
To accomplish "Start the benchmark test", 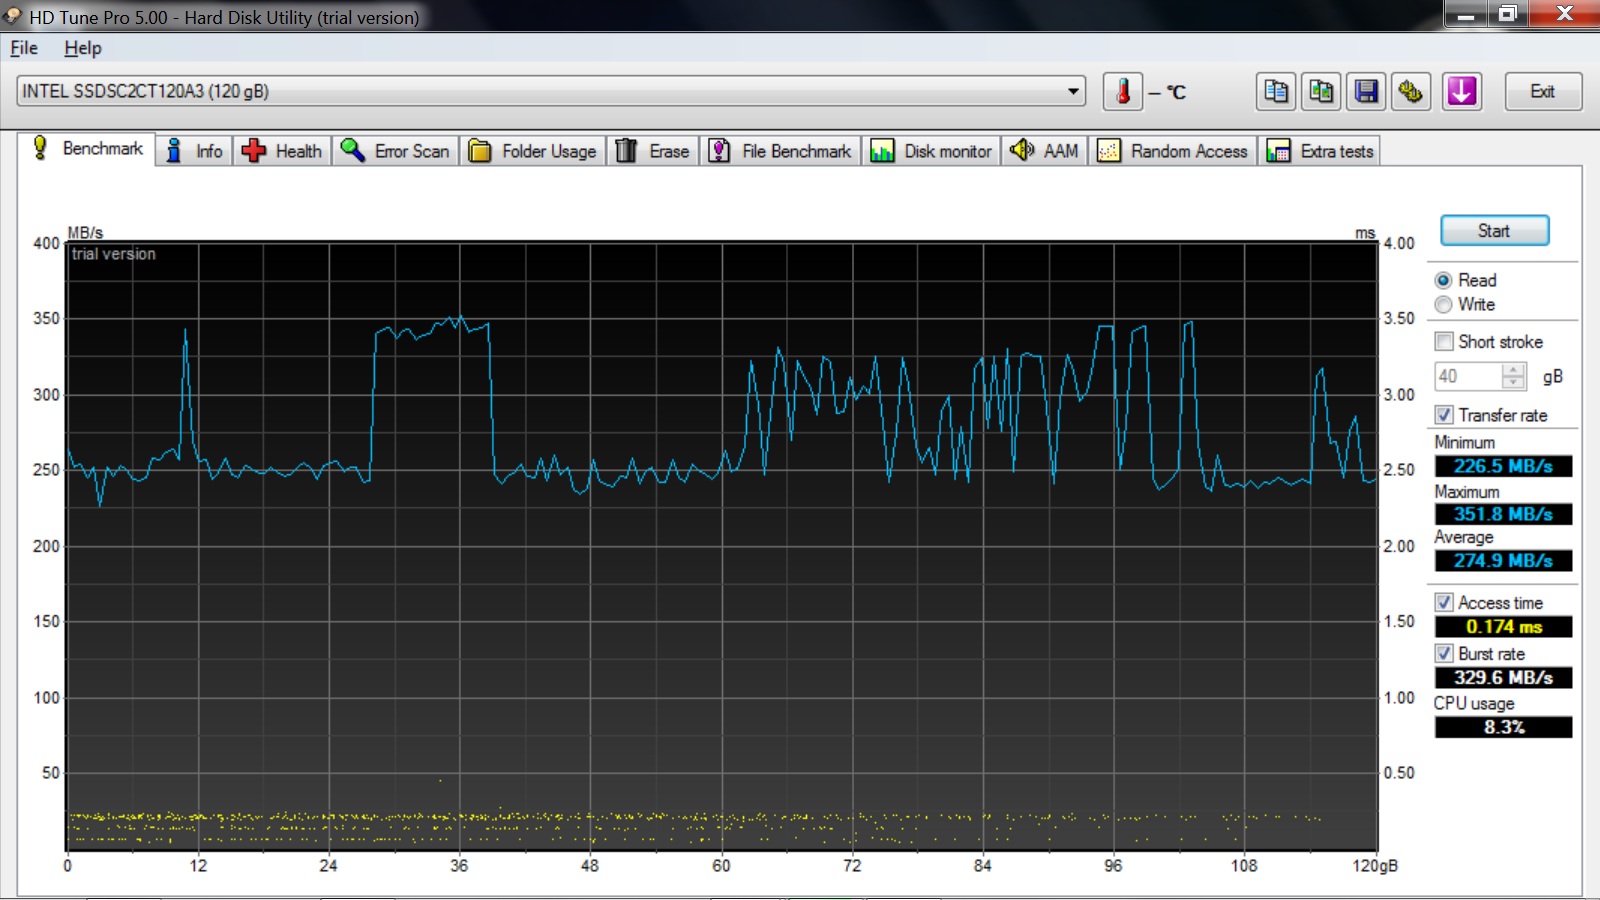I will pyautogui.click(x=1494, y=230).
